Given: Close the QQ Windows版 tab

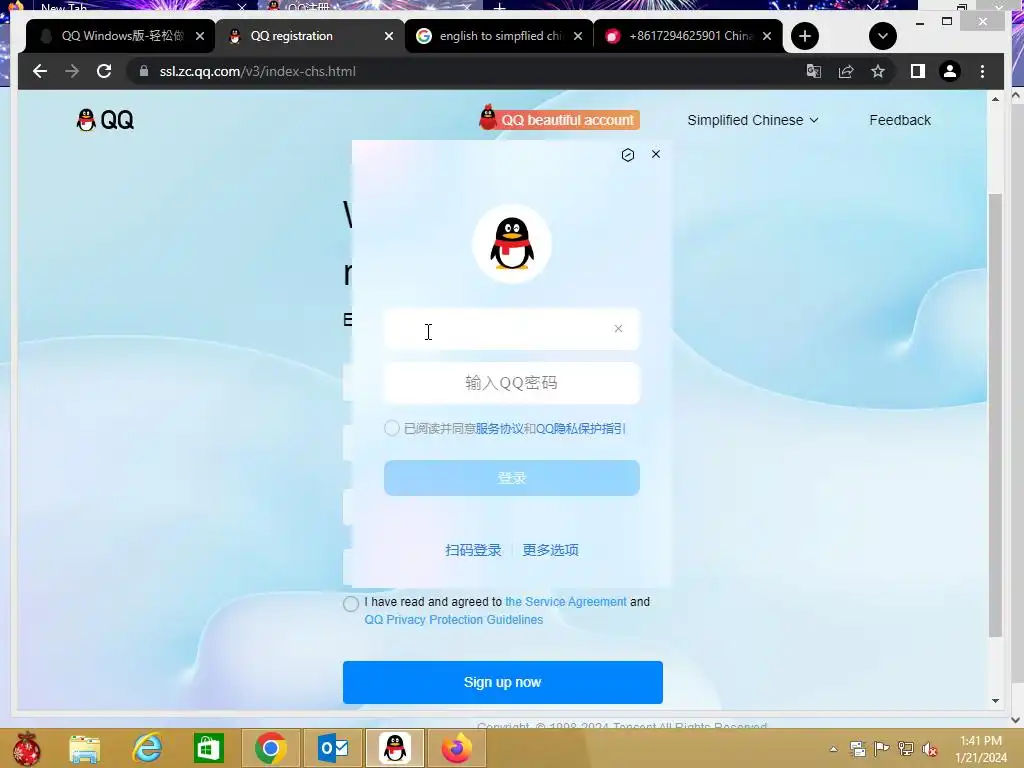Looking at the screenshot, I should (200, 36).
